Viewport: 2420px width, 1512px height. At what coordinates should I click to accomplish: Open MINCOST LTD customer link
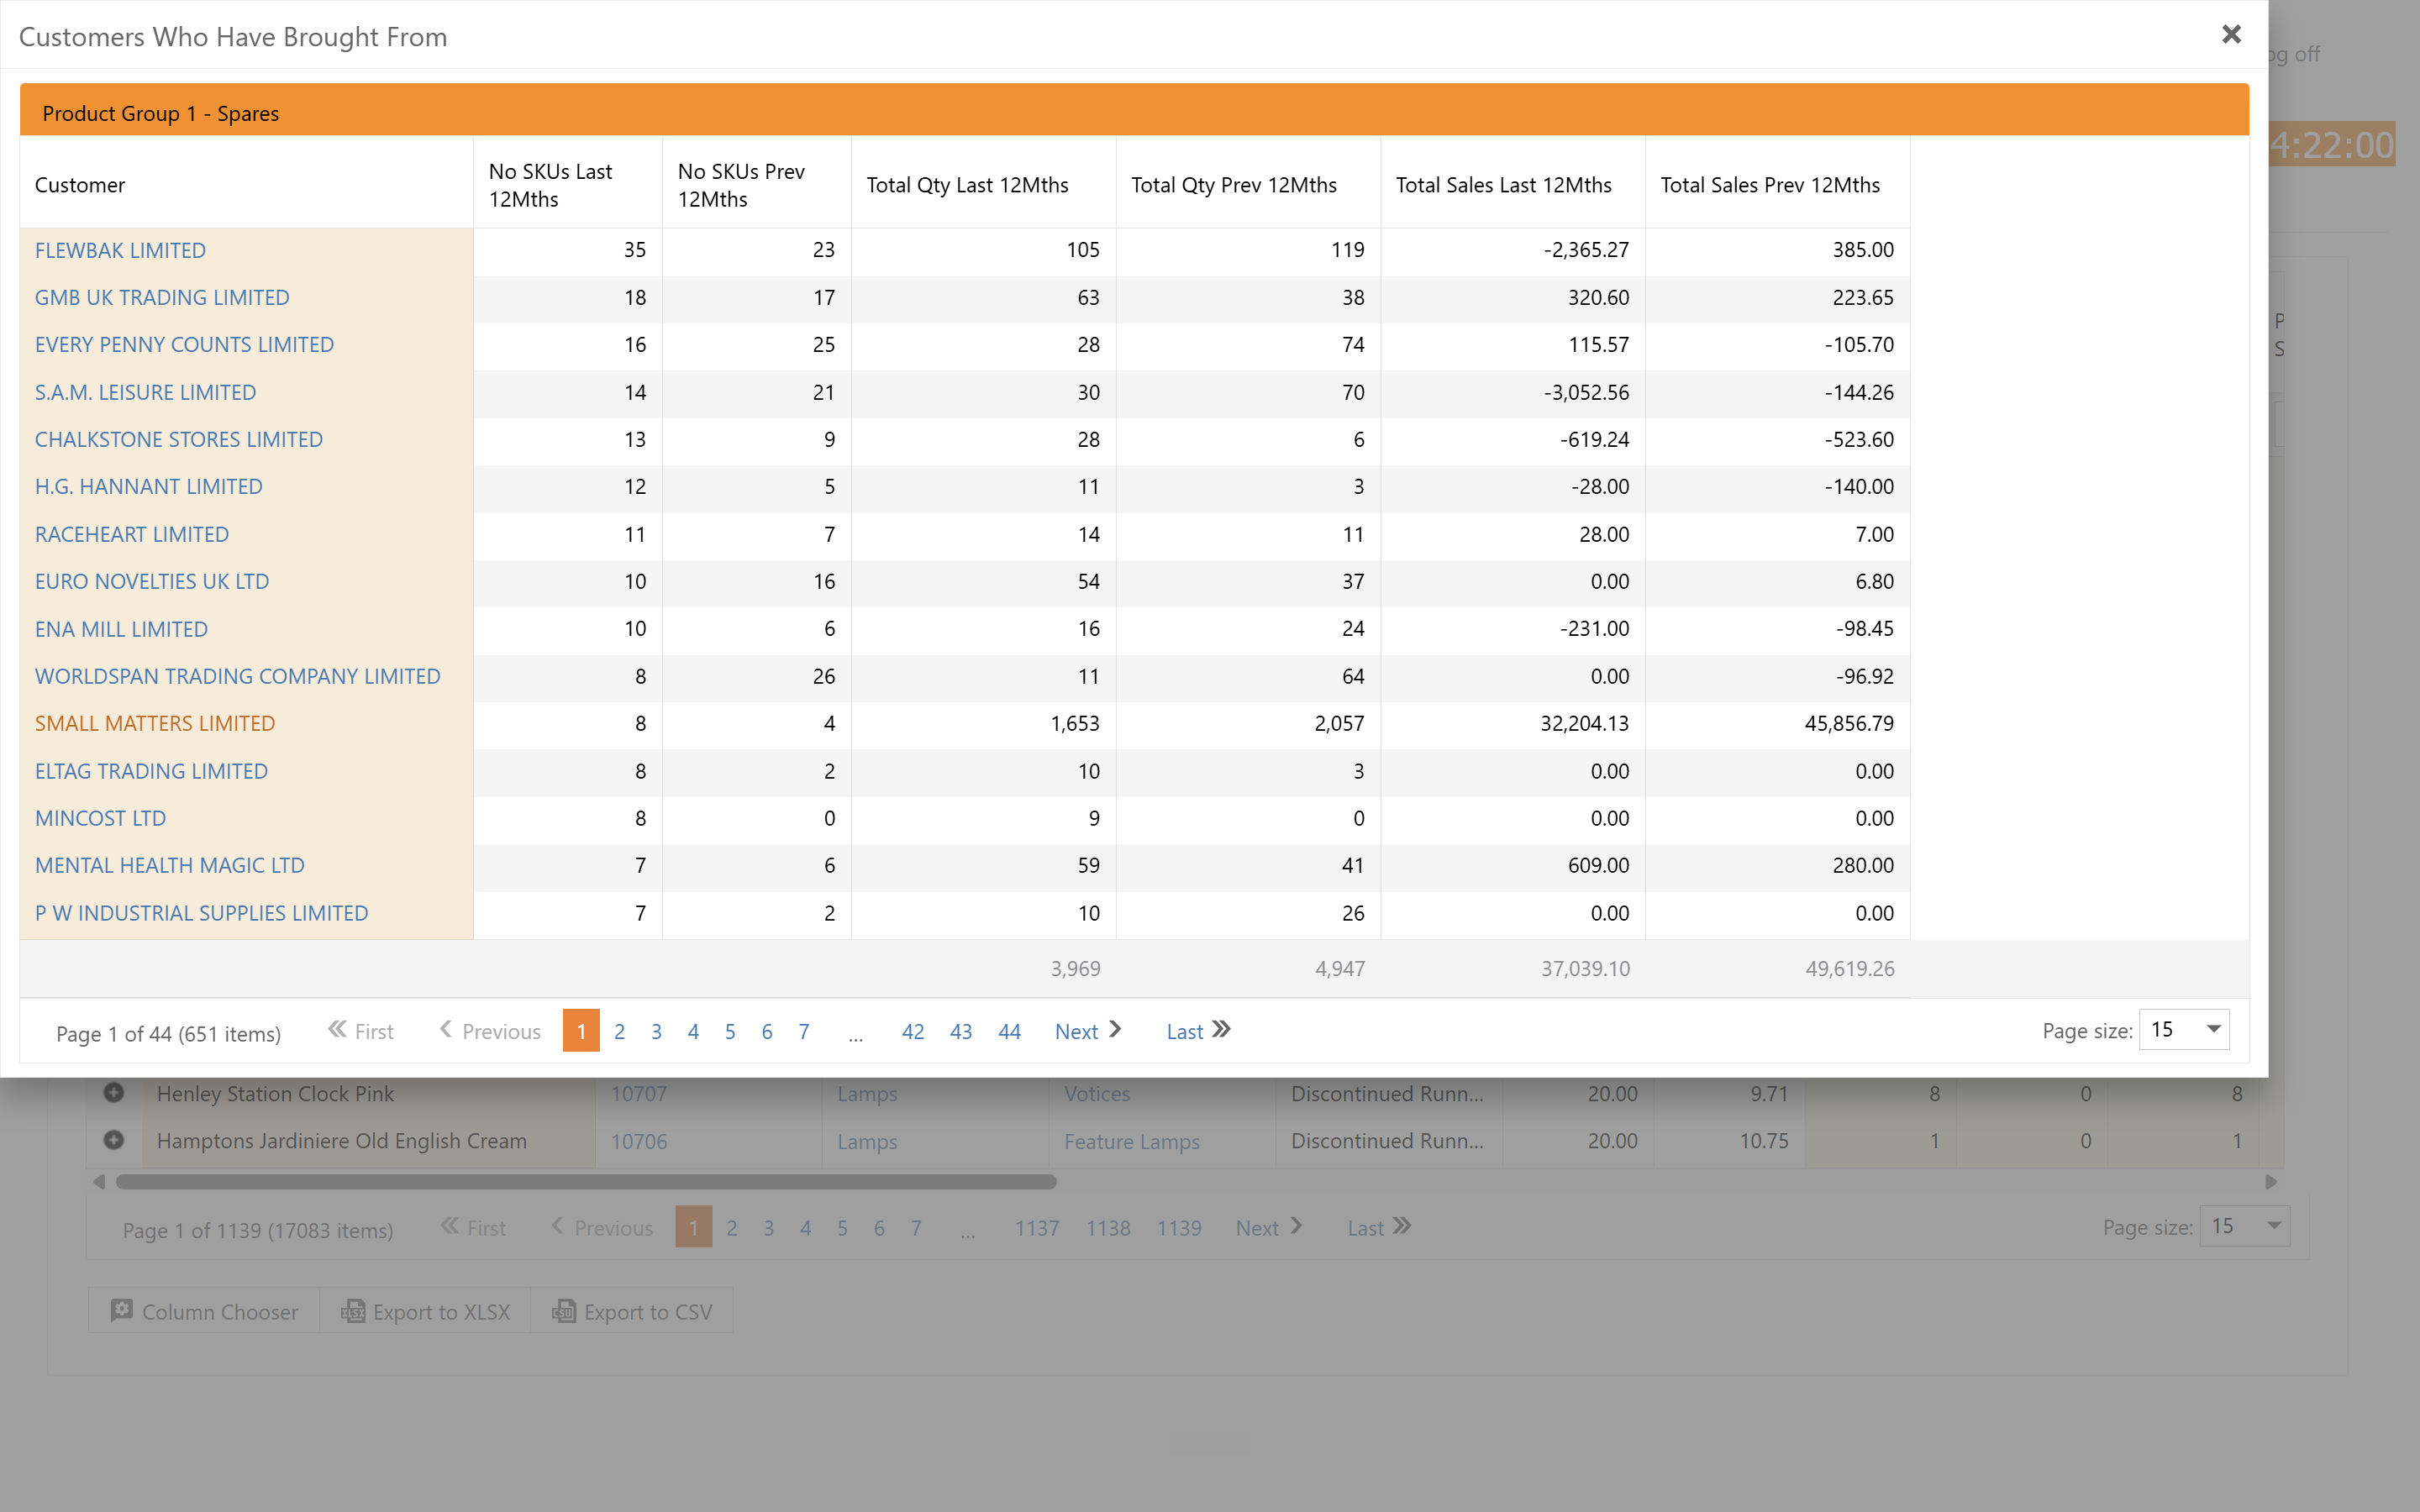100,818
